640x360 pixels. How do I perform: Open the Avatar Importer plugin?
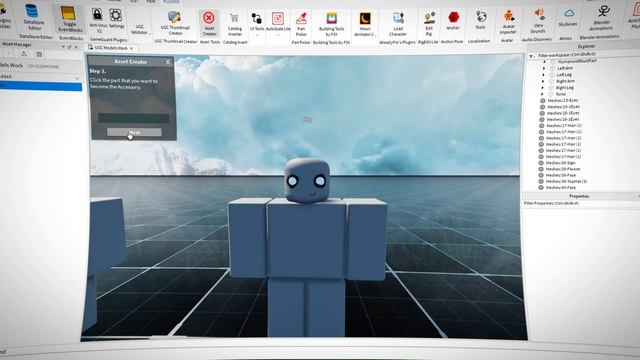point(508,22)
